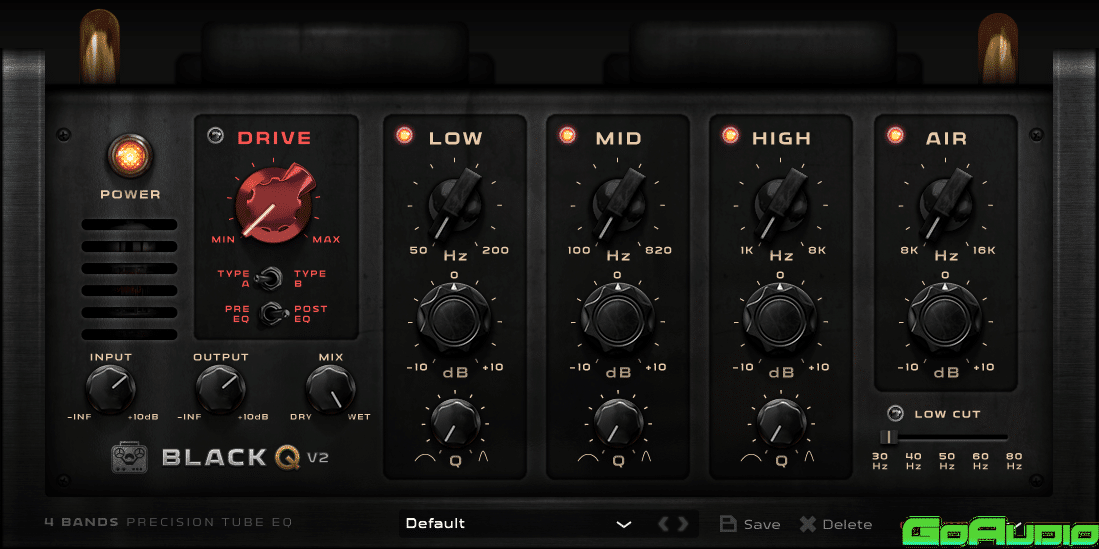Go to the previous preset arrow
Image resolution: width=1099 pixels, height=549 pixels.
point(662,524)
